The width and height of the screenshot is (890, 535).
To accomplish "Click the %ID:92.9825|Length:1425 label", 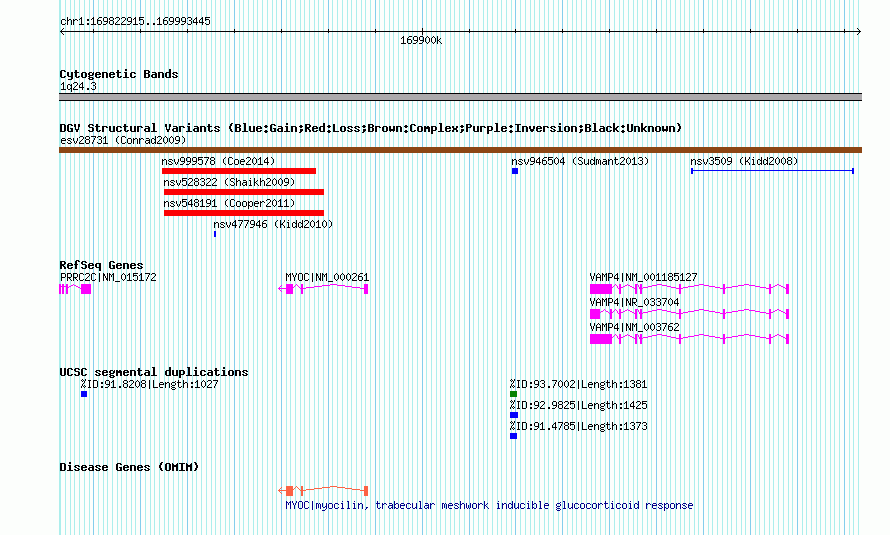I will [x=578, y=405].
